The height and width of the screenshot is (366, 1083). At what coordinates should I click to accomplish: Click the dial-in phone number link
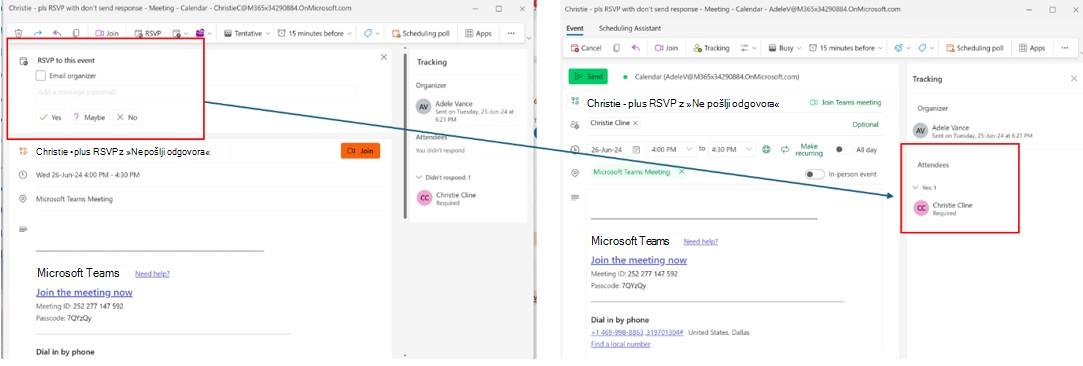[638, 332]
